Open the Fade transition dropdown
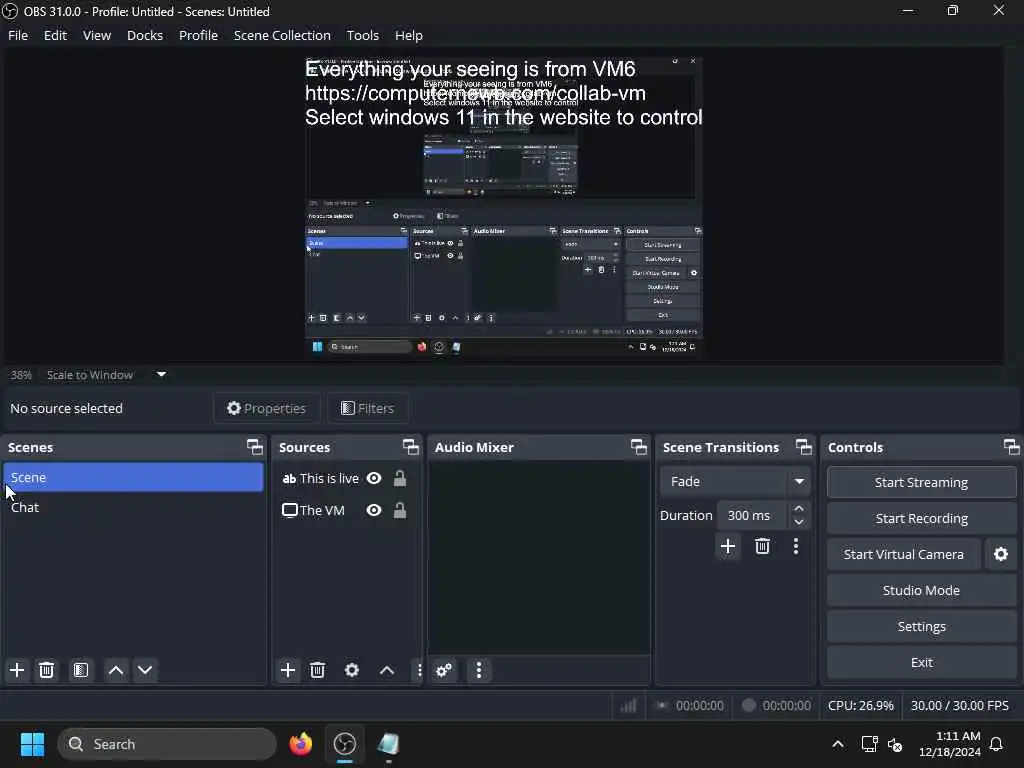The width and height of the screenshot is (1024, 768). tap(735, 481)
